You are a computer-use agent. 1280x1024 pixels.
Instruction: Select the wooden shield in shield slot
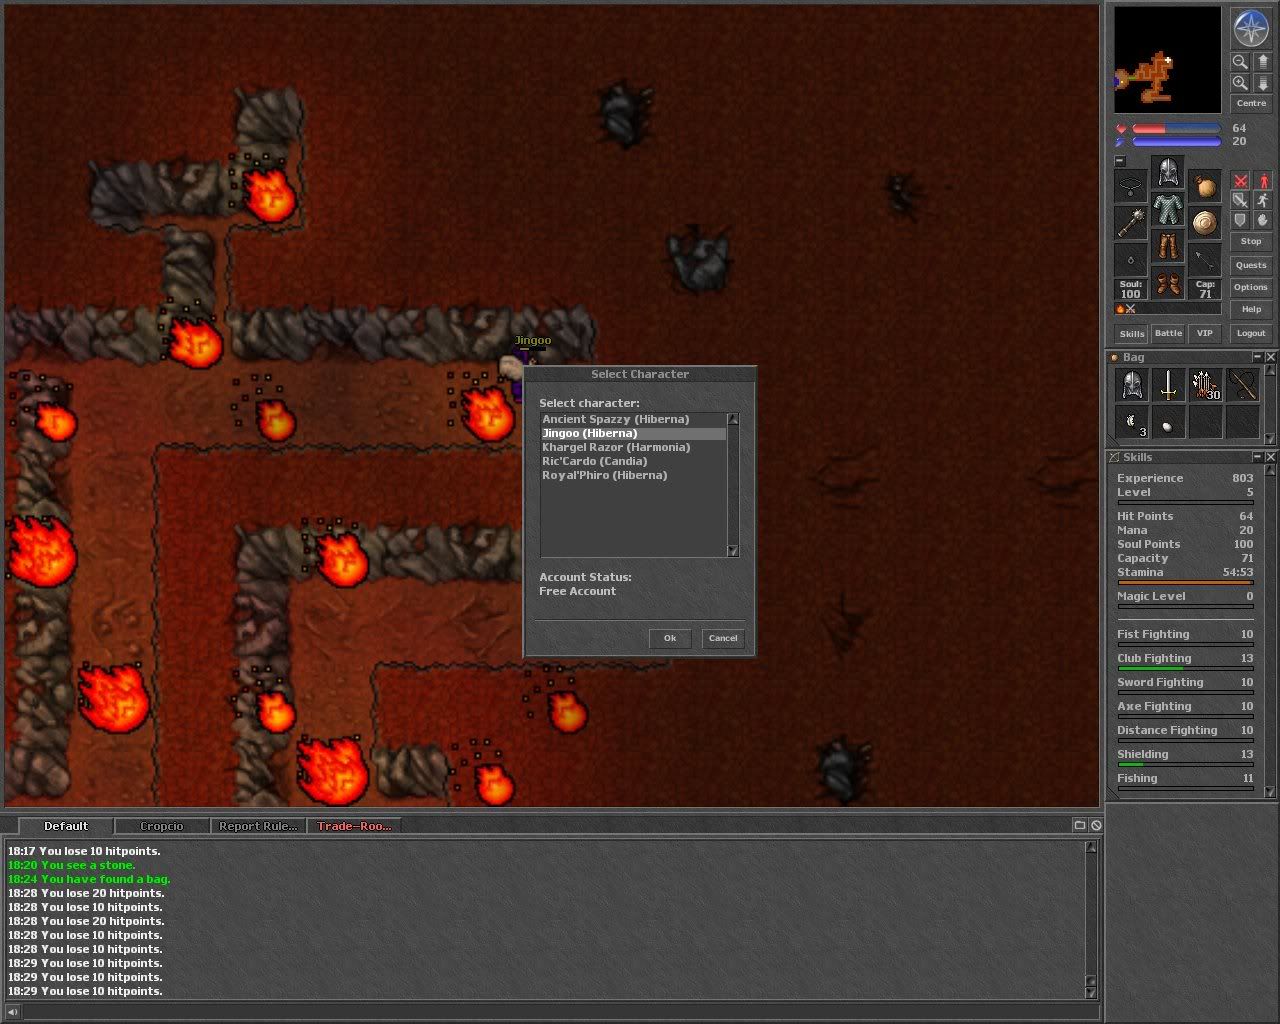coord(1205,224)
